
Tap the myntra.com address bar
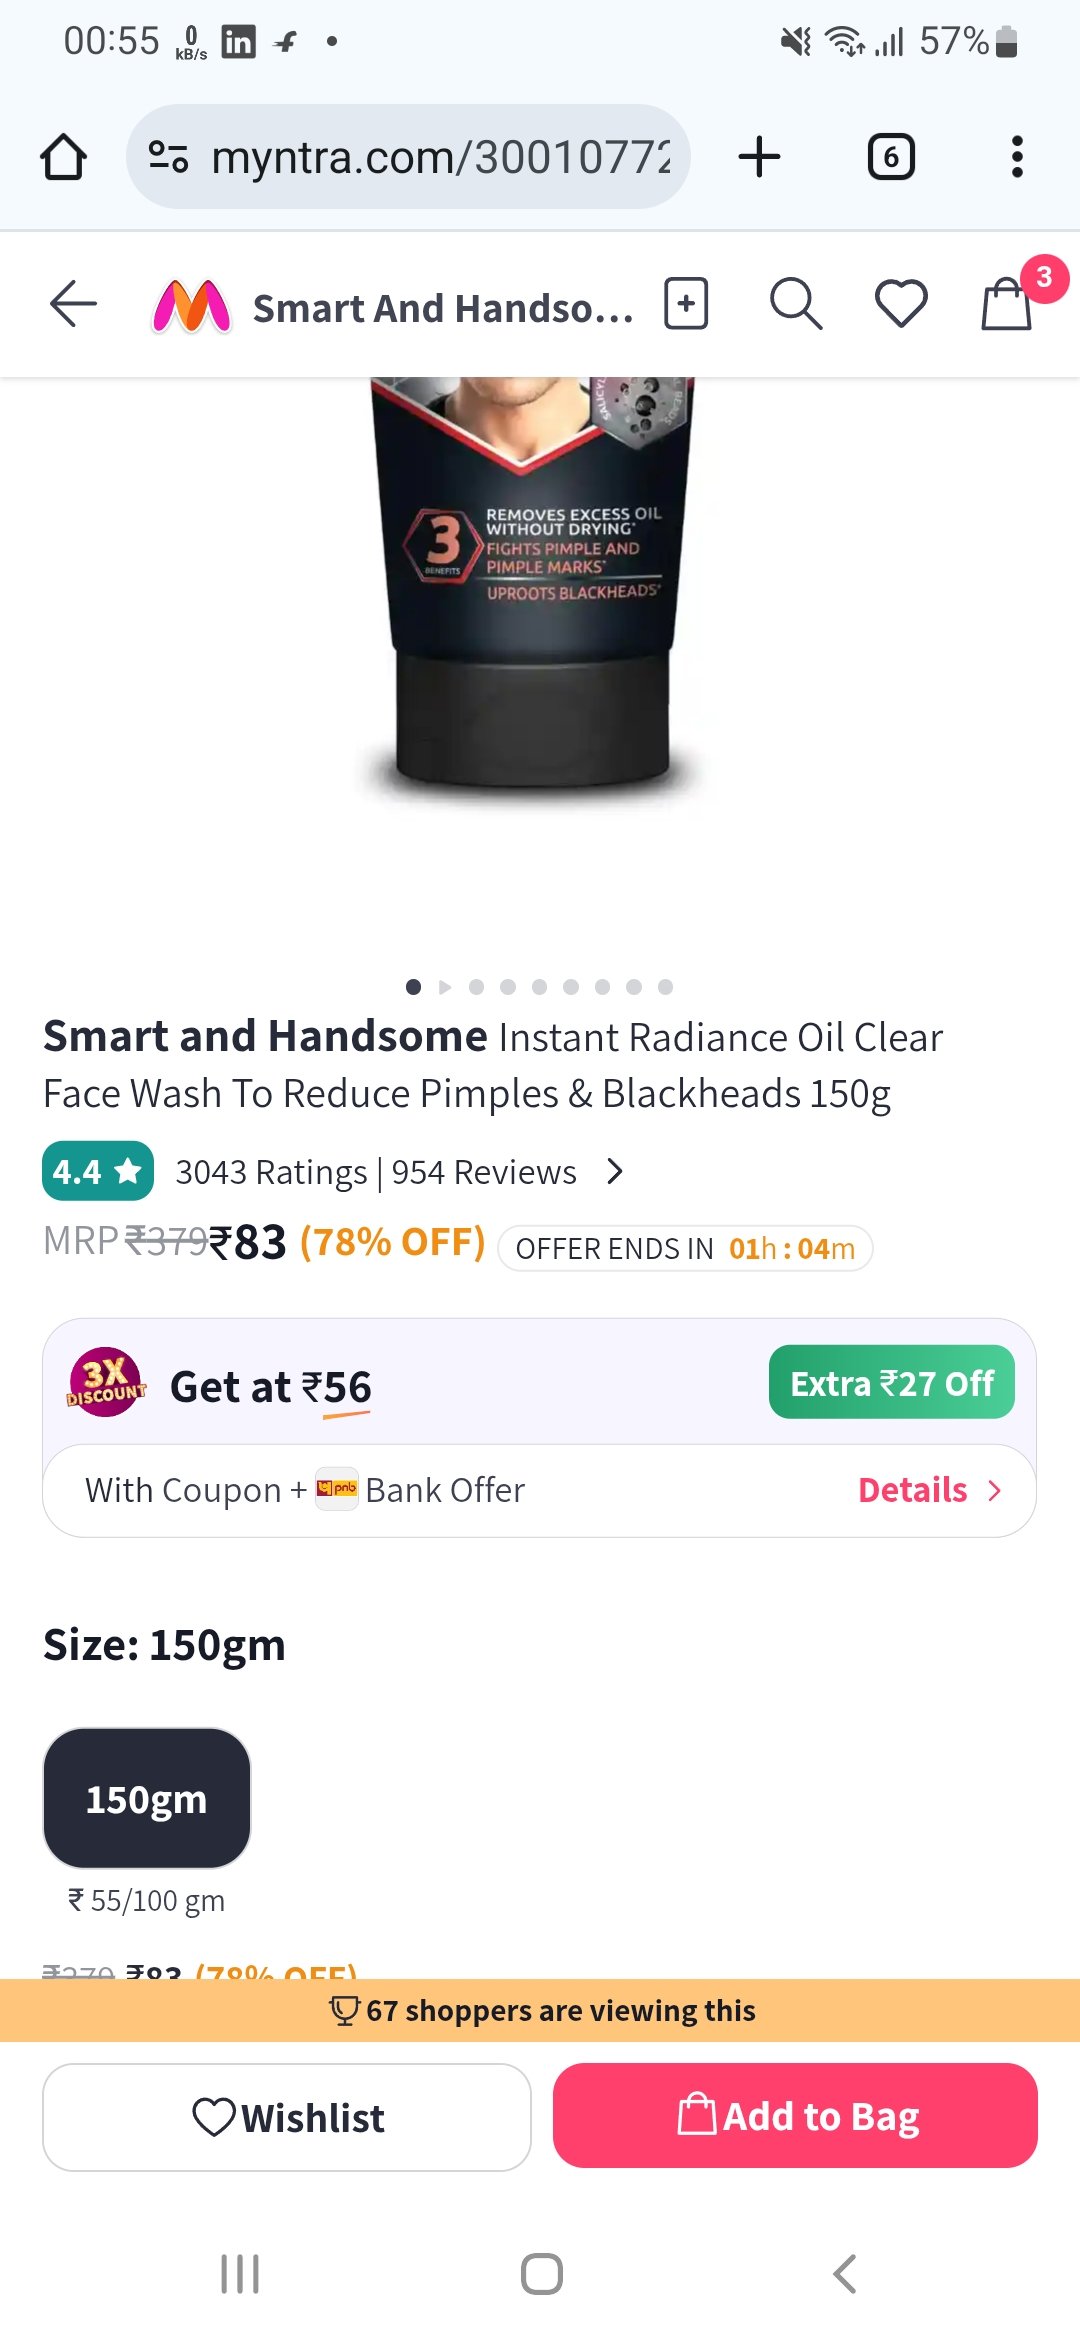coord(440,157)
